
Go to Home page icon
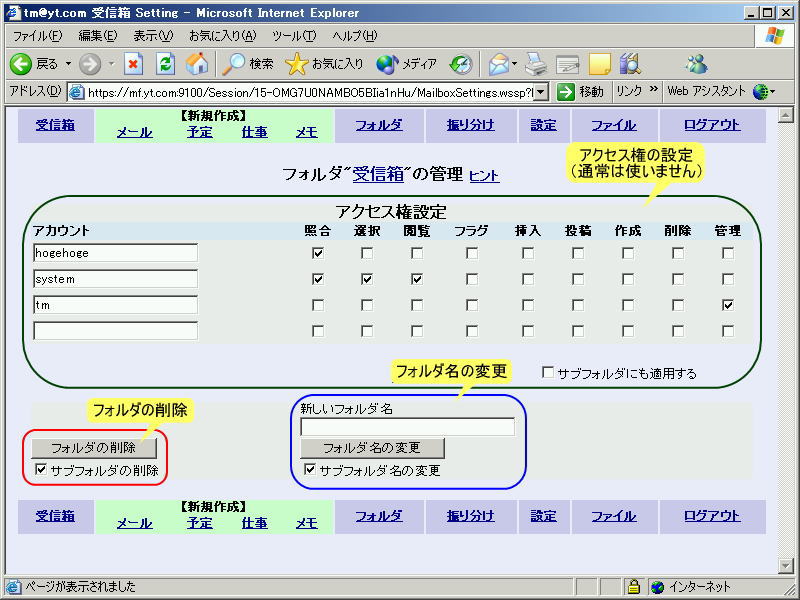click(x=197, y=64)
